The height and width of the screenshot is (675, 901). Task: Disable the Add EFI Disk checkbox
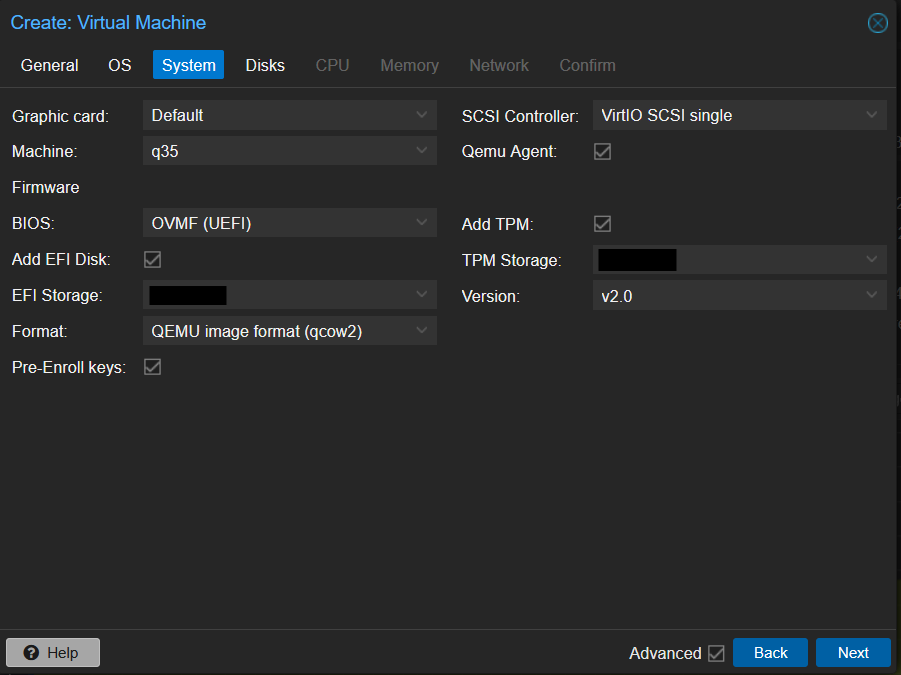point(152,260)
